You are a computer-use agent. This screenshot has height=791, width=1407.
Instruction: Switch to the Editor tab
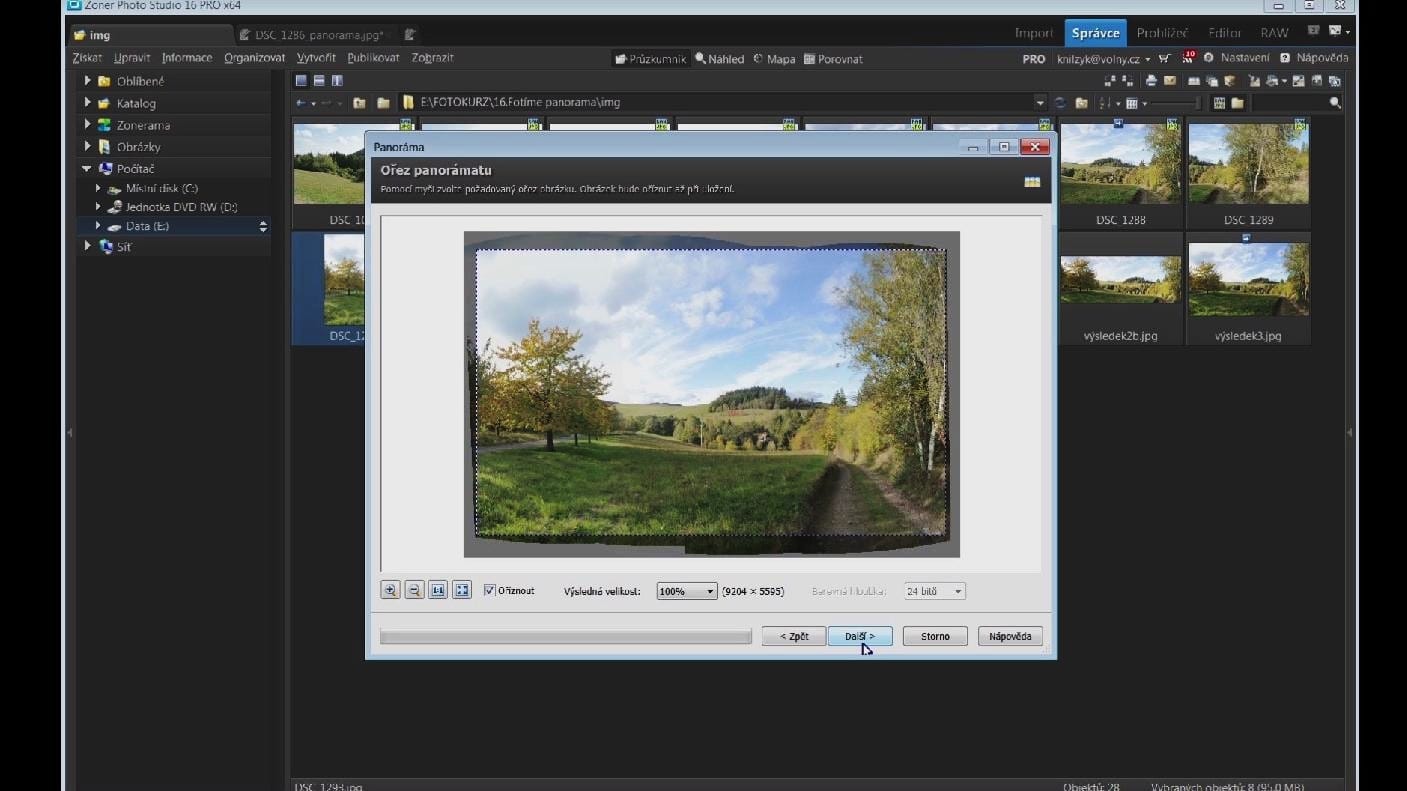[x=1224, y=33]
